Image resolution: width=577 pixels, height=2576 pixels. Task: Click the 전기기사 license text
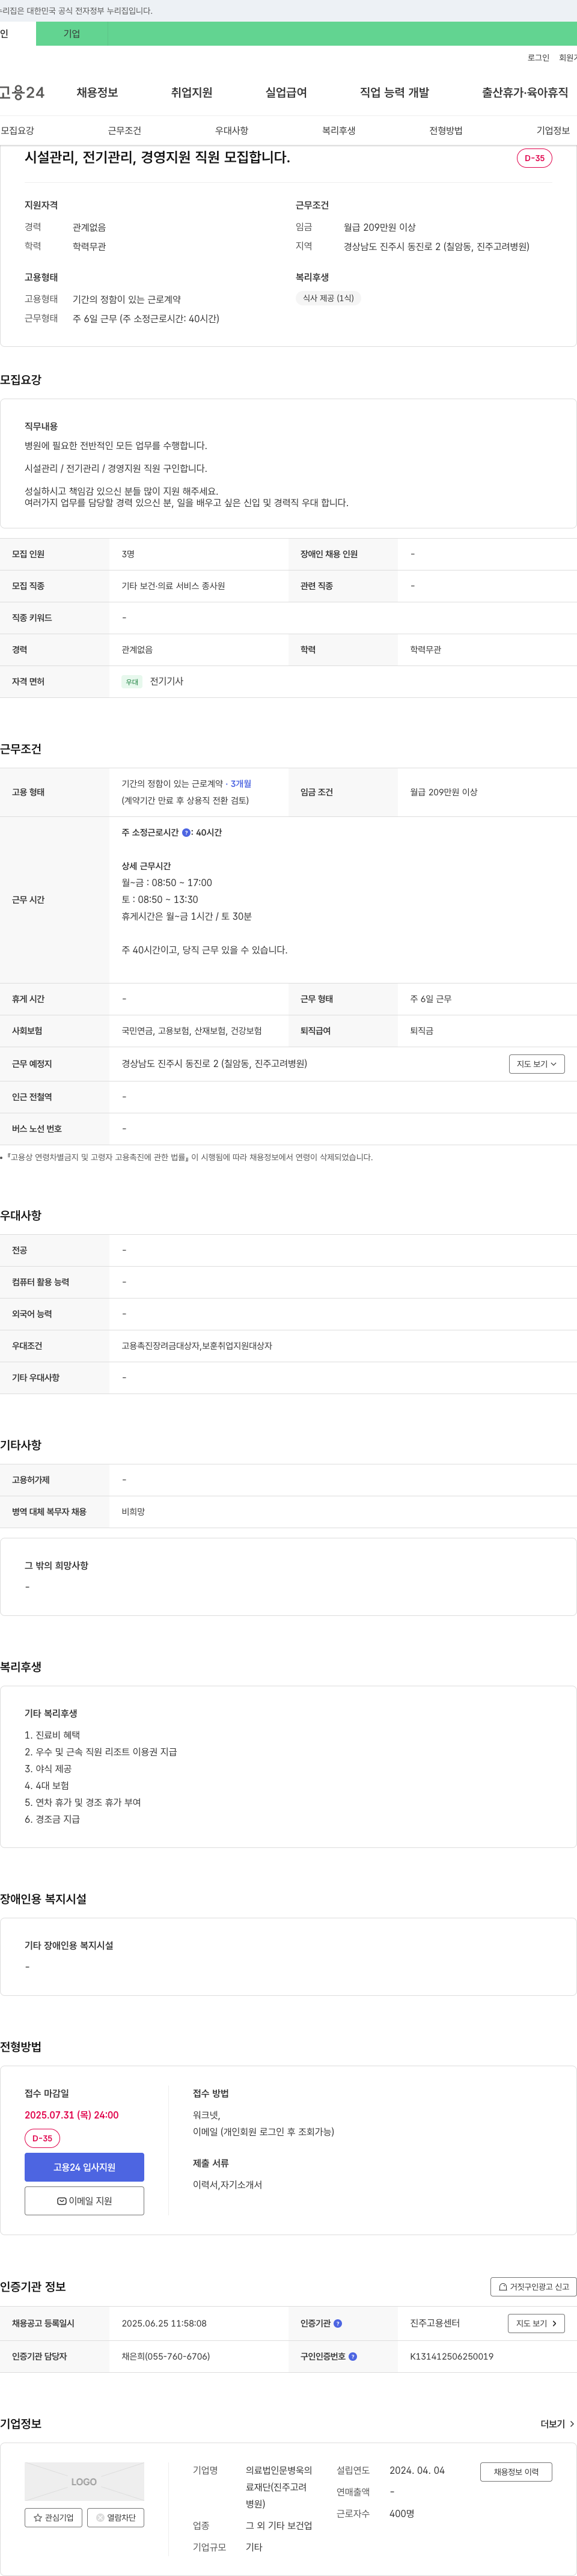click(x=167, y=682)
